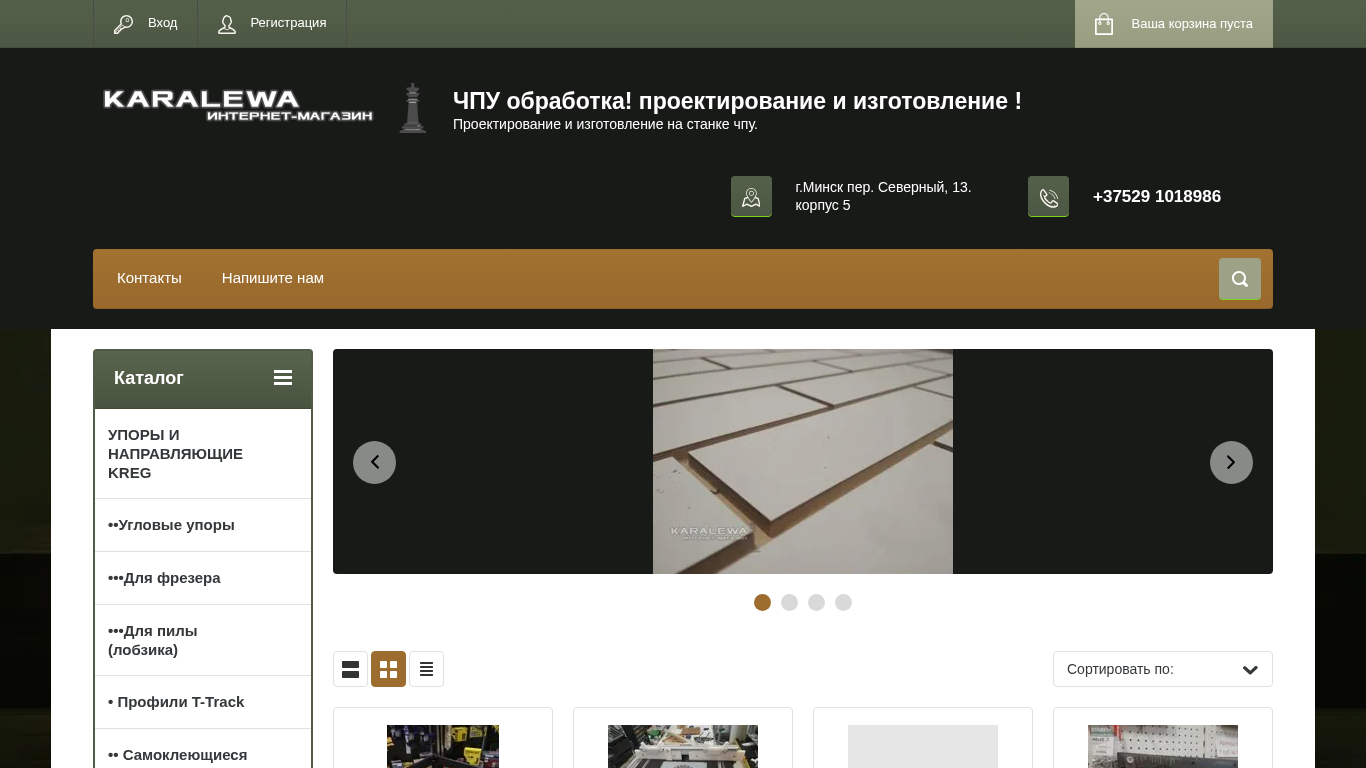
Task: Switch to large row view
Action: point(350,669)
